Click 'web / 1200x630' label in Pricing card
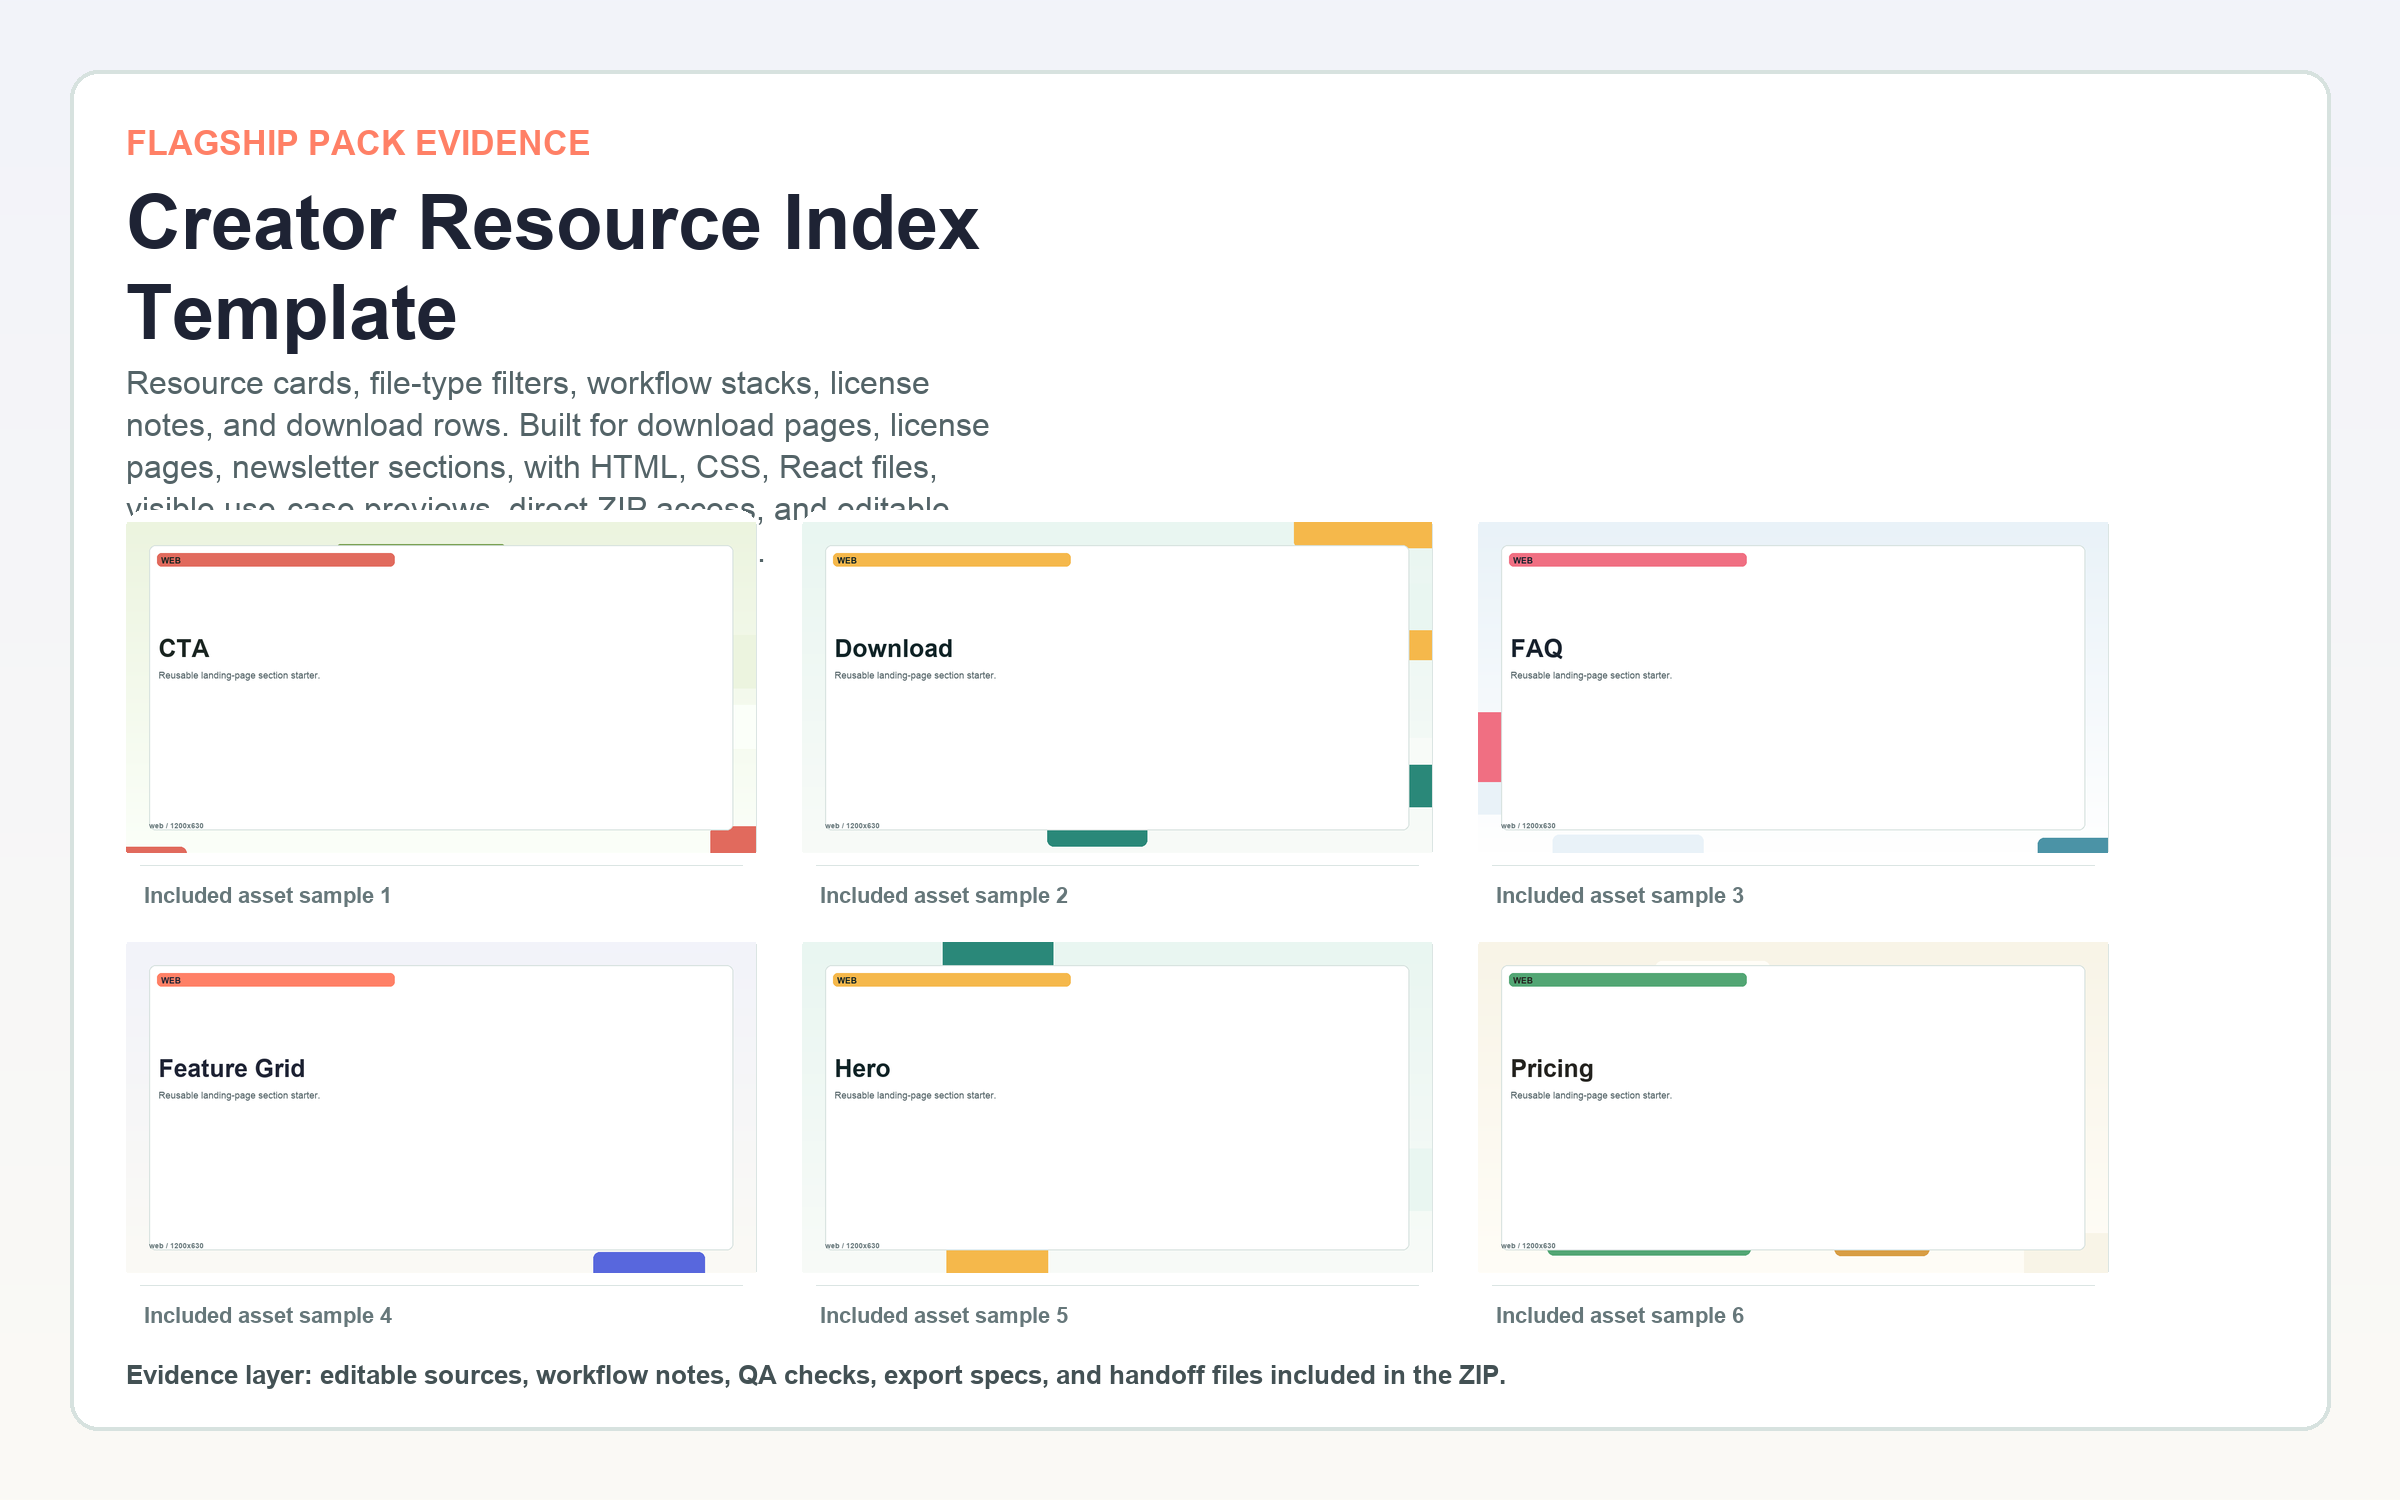This screenshot has width=2400, height=1500. [1528, 1246]
